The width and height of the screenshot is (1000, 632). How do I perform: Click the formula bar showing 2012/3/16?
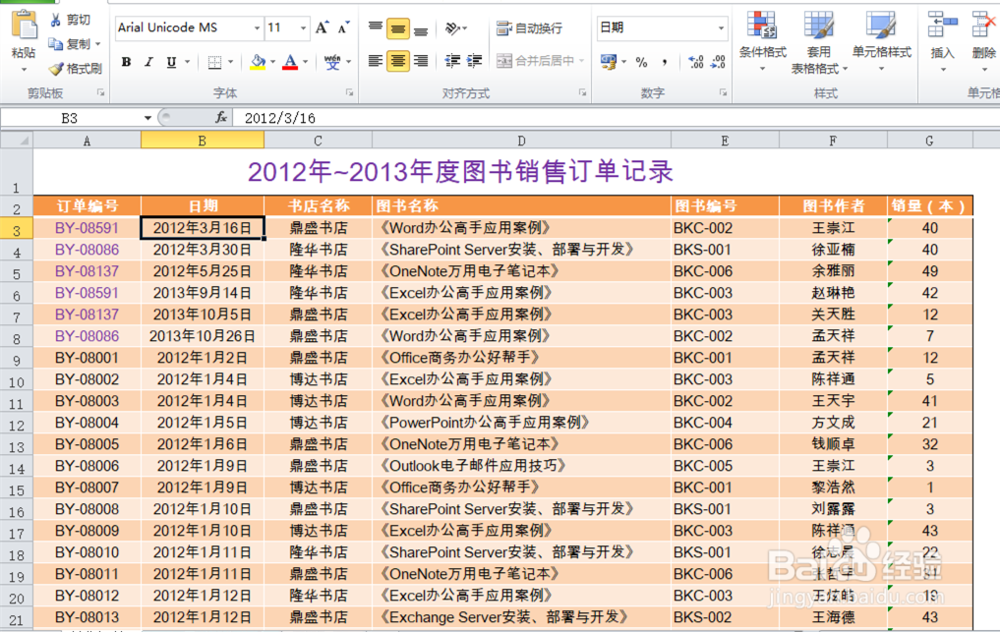point(615,118)
